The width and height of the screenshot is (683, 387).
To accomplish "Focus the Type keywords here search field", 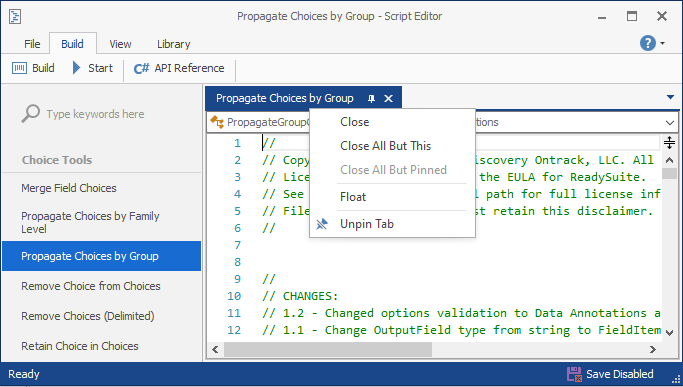I will point(95,114).
